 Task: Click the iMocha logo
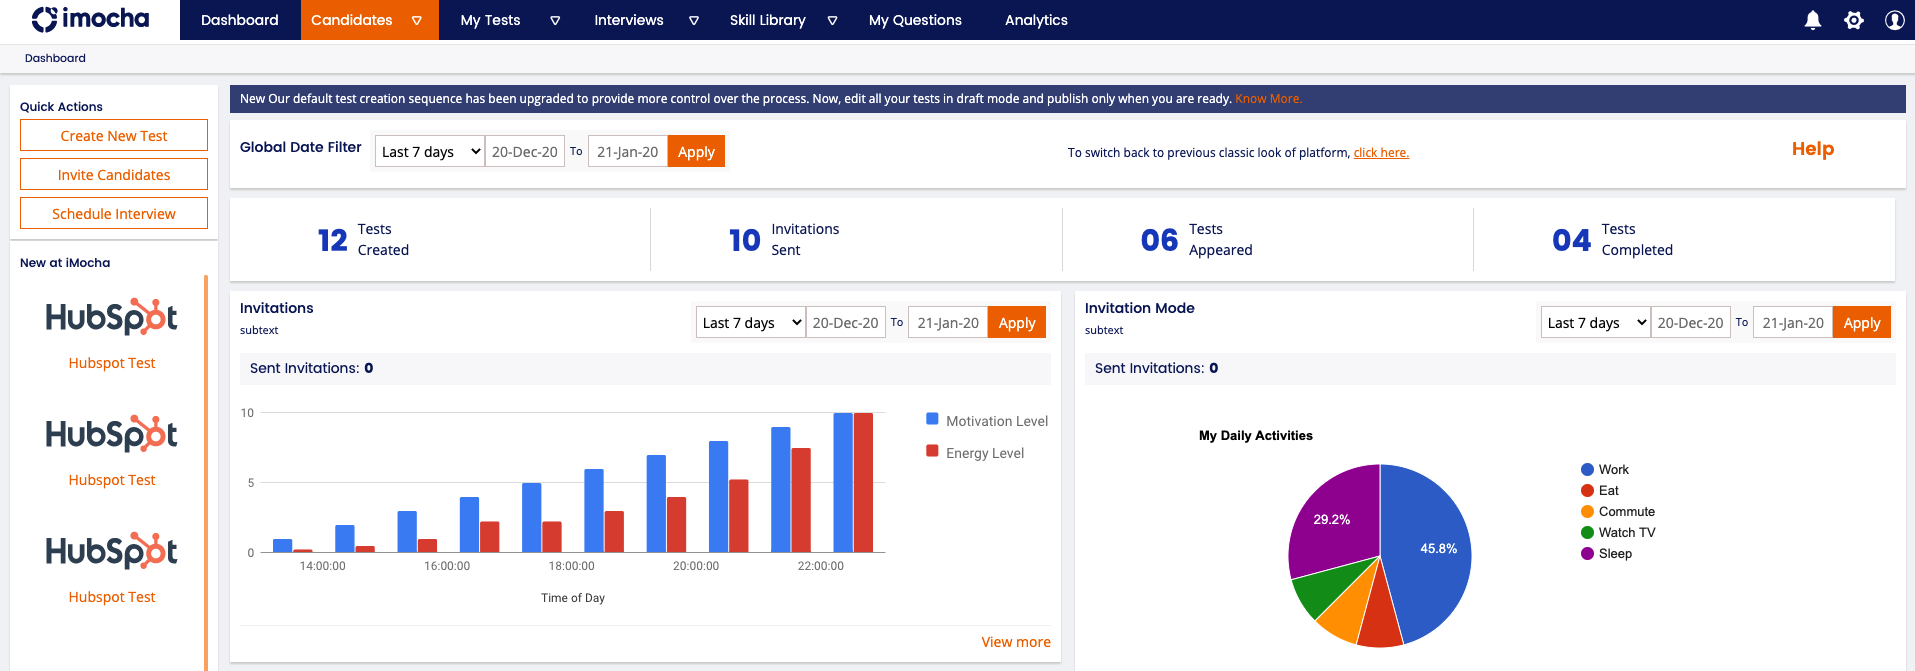tap(90, 19)
